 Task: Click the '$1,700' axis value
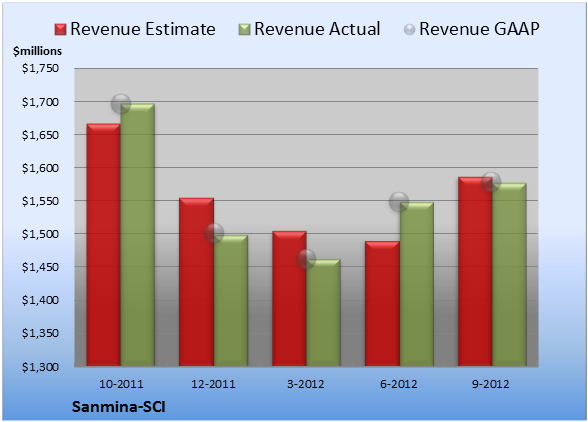point(40,102)
